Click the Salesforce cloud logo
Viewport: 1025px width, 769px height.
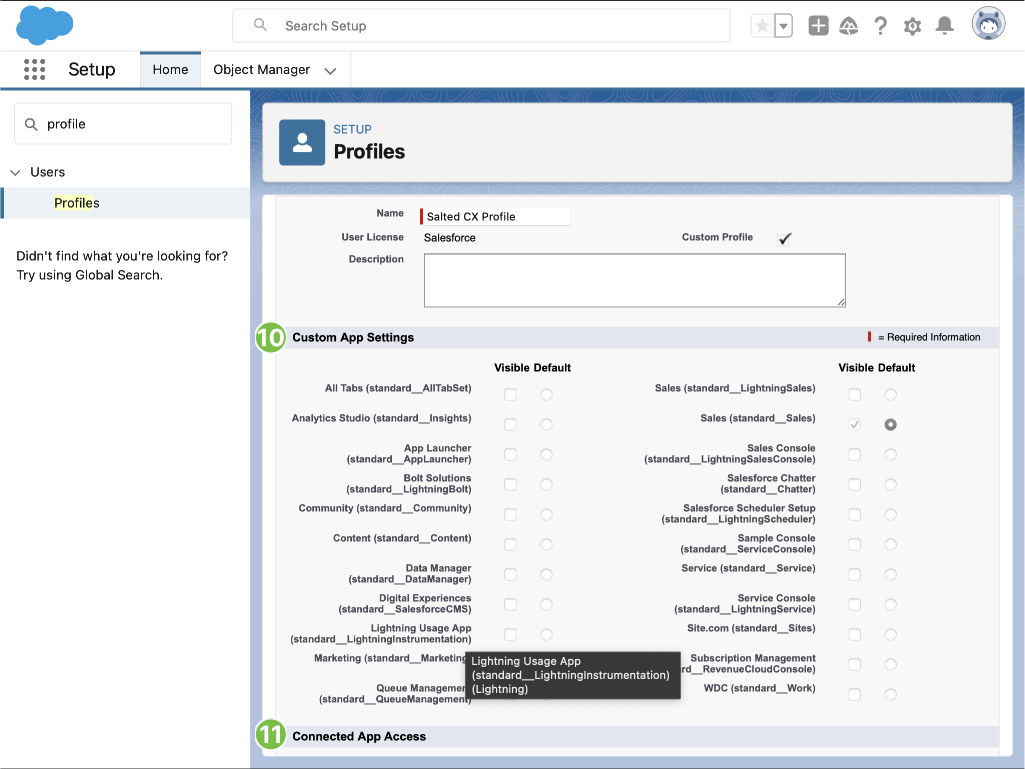point(45,25)
